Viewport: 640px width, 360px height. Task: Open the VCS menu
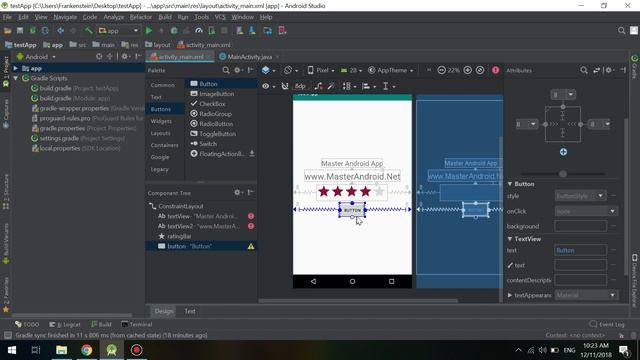220,17
